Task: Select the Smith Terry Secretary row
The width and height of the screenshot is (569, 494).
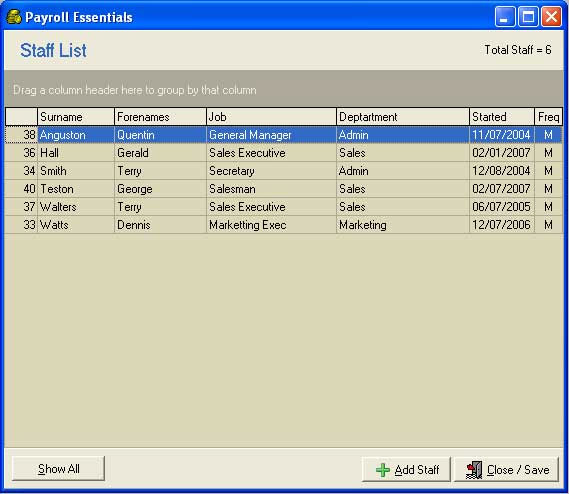Action: (x=284, y=171)
